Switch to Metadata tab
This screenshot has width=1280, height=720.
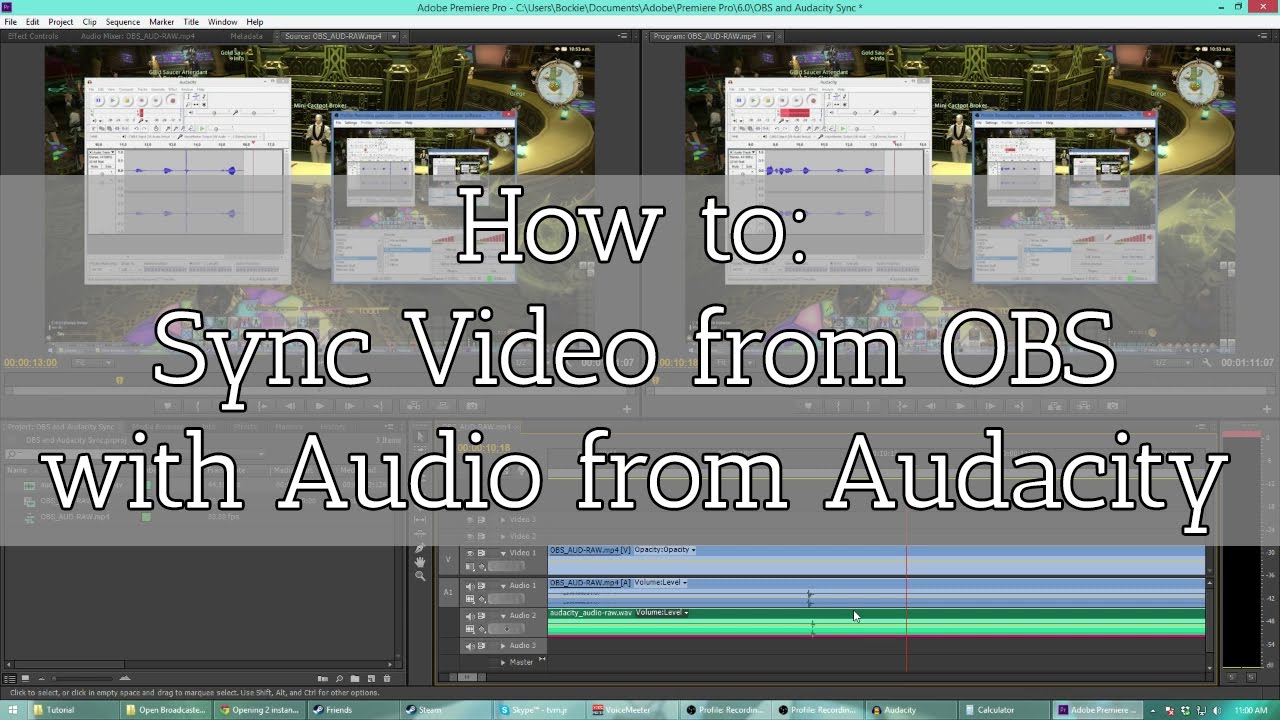(x=246, y=36)
